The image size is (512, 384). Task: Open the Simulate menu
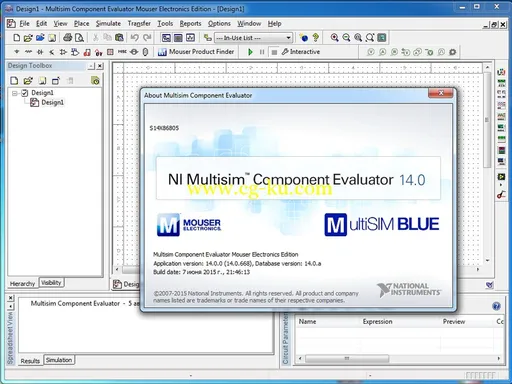[108, 24]
